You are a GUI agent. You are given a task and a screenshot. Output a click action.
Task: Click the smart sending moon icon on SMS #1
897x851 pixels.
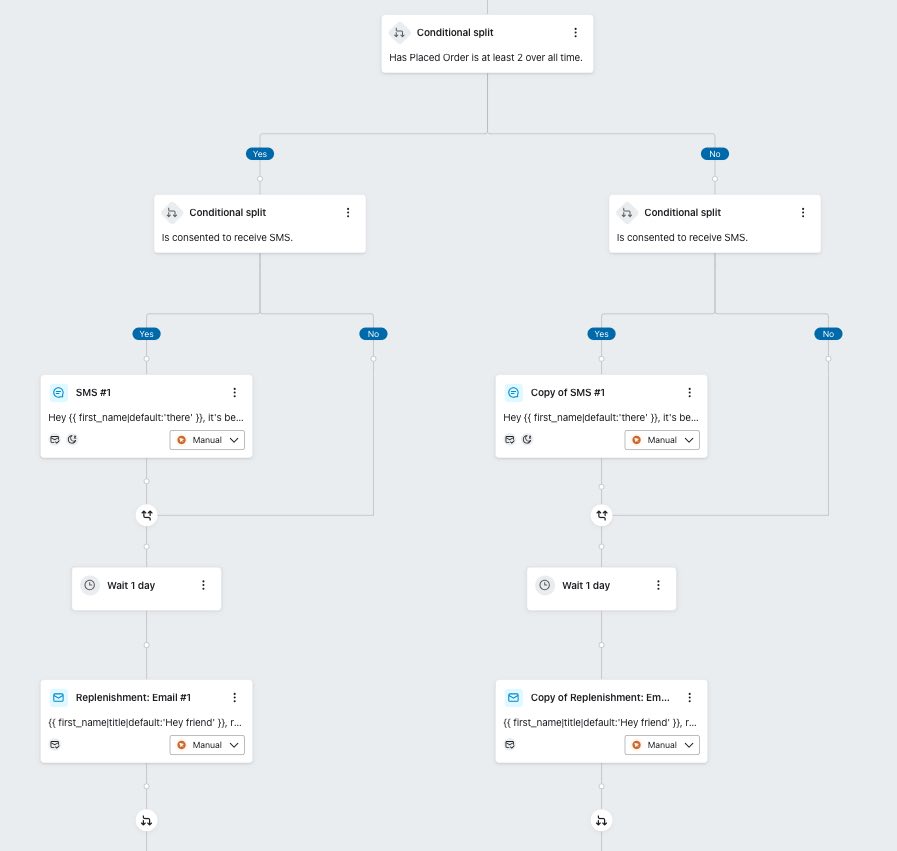tap(71, 439)
